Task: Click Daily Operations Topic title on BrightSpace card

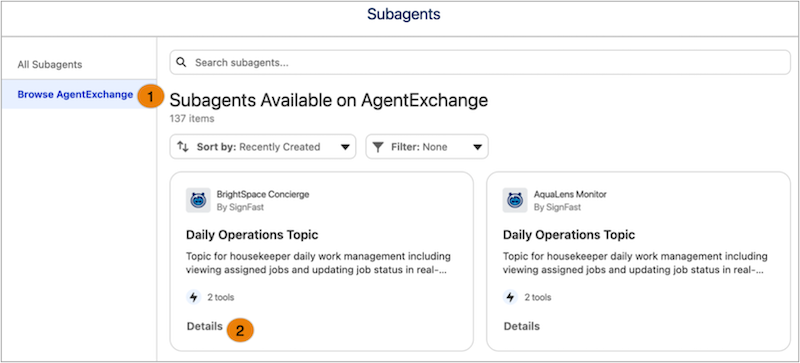Action: click(252, 235)
